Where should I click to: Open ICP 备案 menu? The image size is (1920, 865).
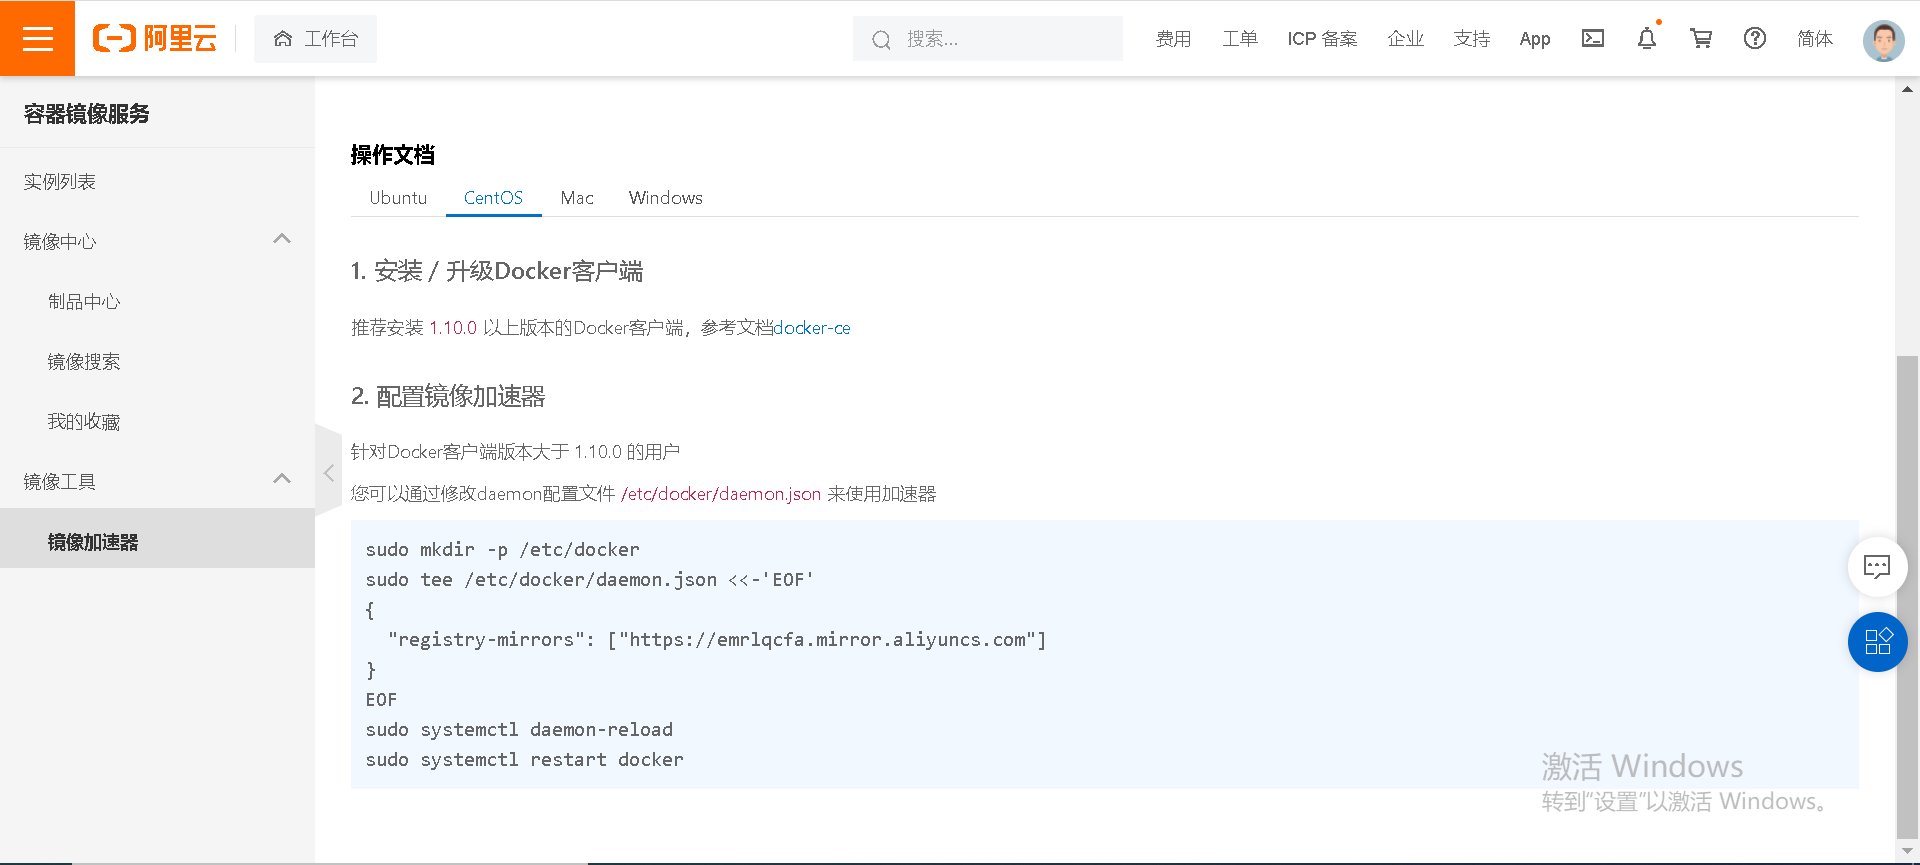click(1322, 39)
